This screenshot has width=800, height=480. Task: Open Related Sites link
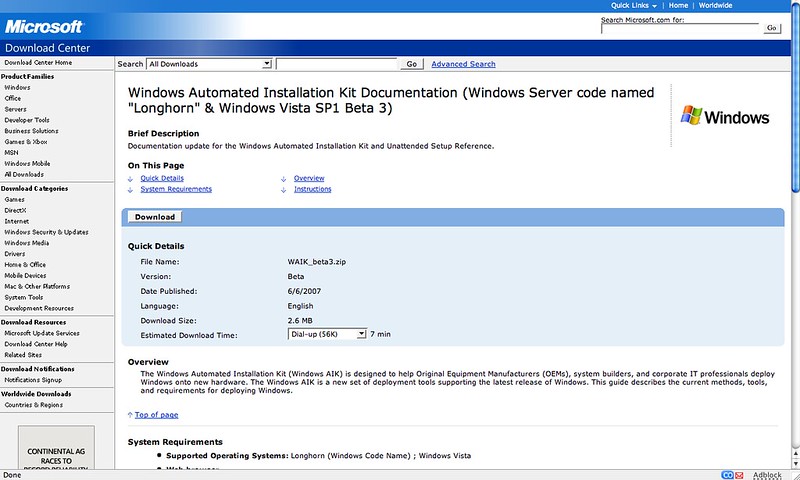pyautogui.click(x=23, y=355)
